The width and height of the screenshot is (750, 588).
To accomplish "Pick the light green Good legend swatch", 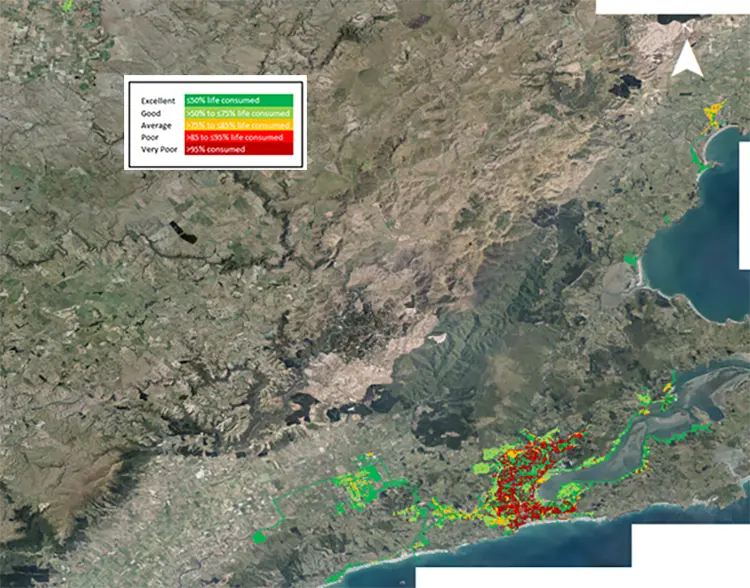I will point(238,113).
